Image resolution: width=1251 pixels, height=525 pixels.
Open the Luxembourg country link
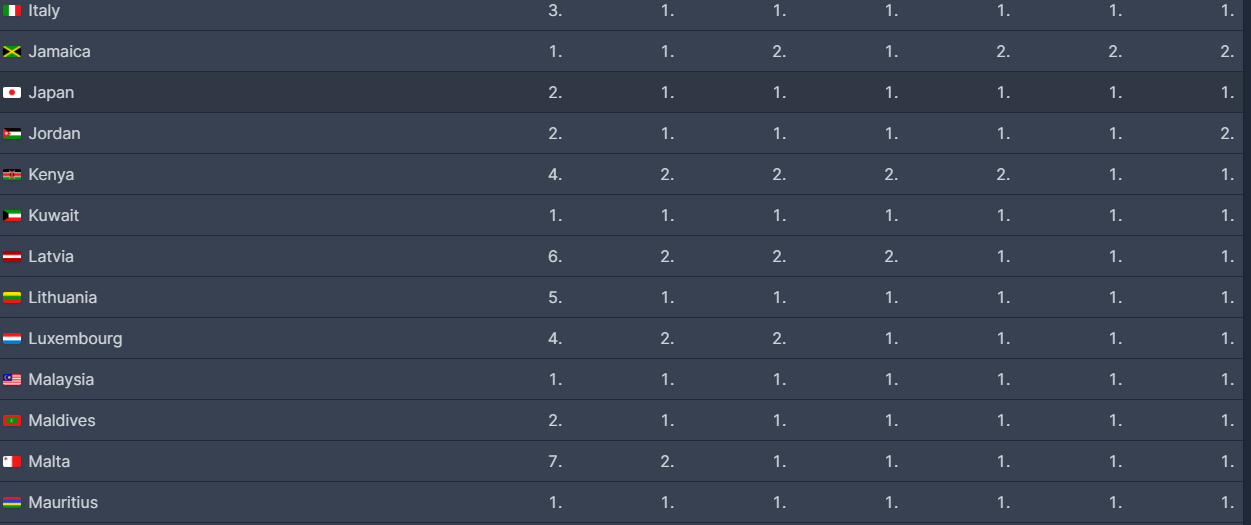75,338
